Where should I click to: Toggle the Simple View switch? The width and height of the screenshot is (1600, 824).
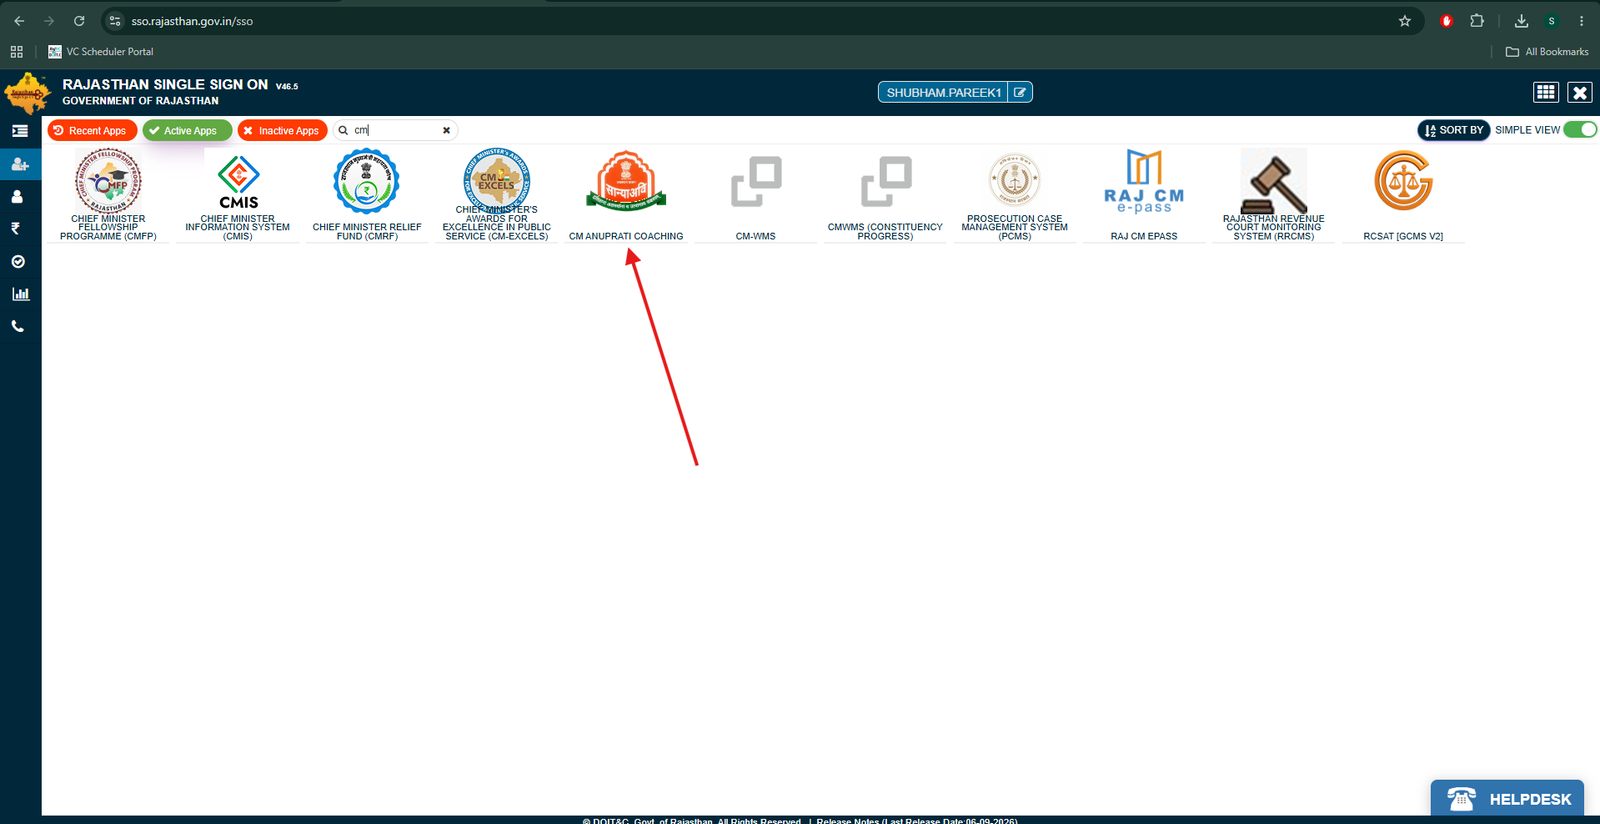coord(1580,130)
